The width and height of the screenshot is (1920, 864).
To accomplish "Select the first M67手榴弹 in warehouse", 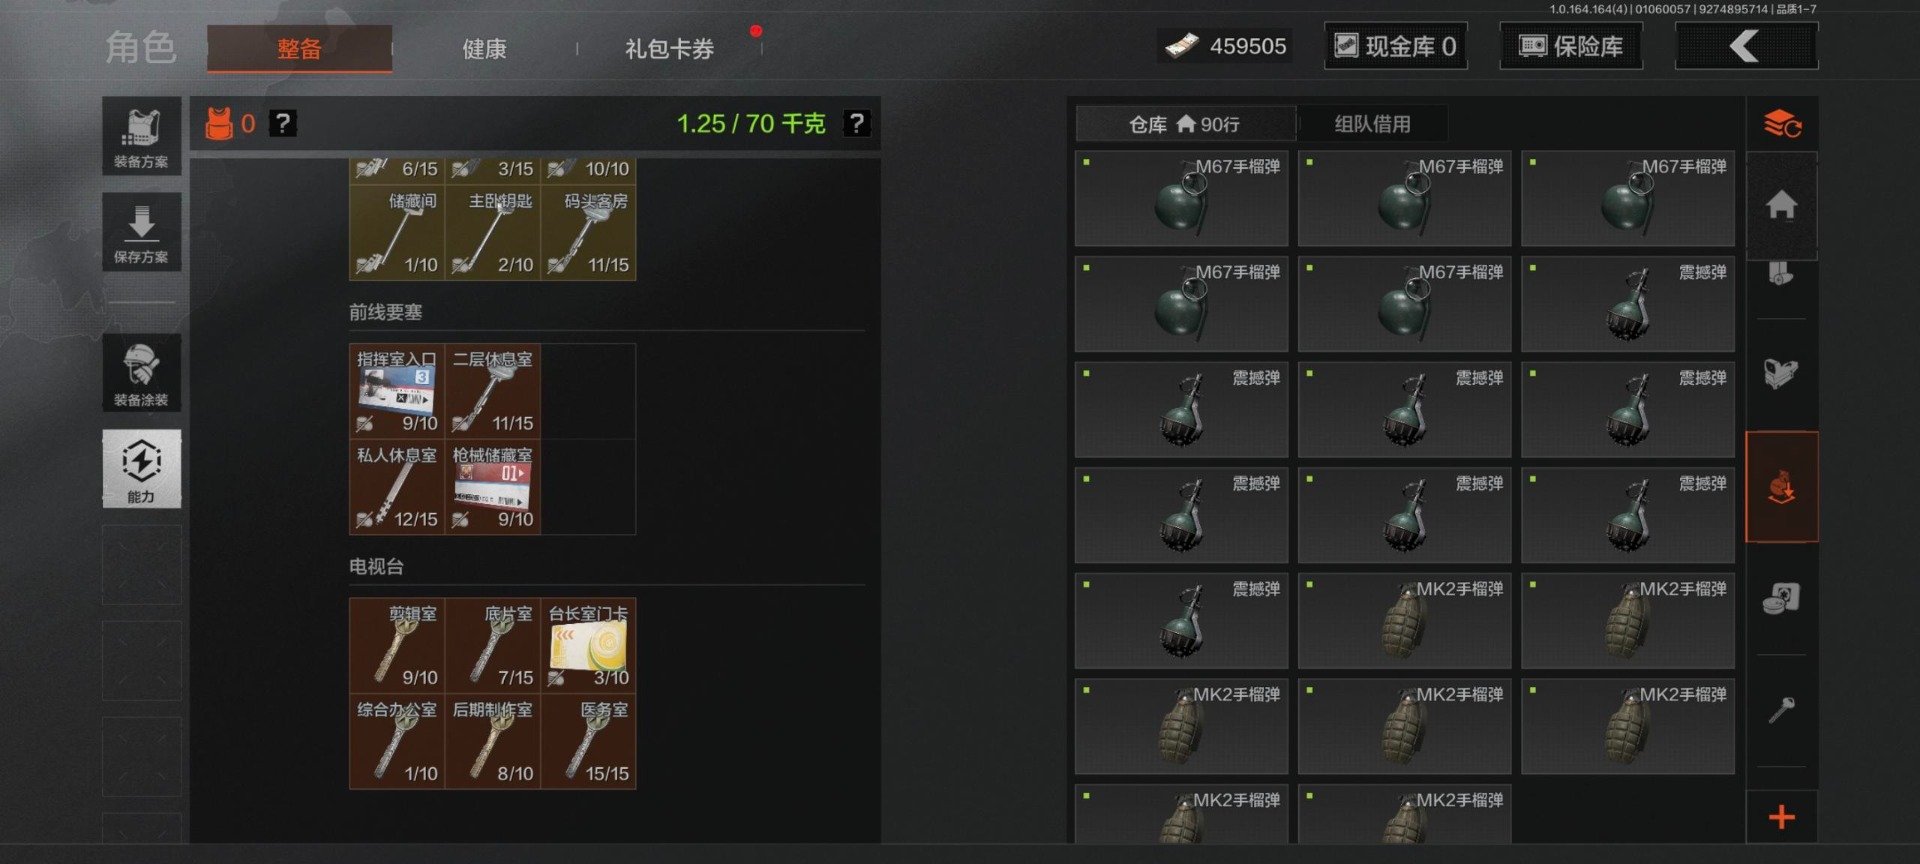I will 1181,199.
